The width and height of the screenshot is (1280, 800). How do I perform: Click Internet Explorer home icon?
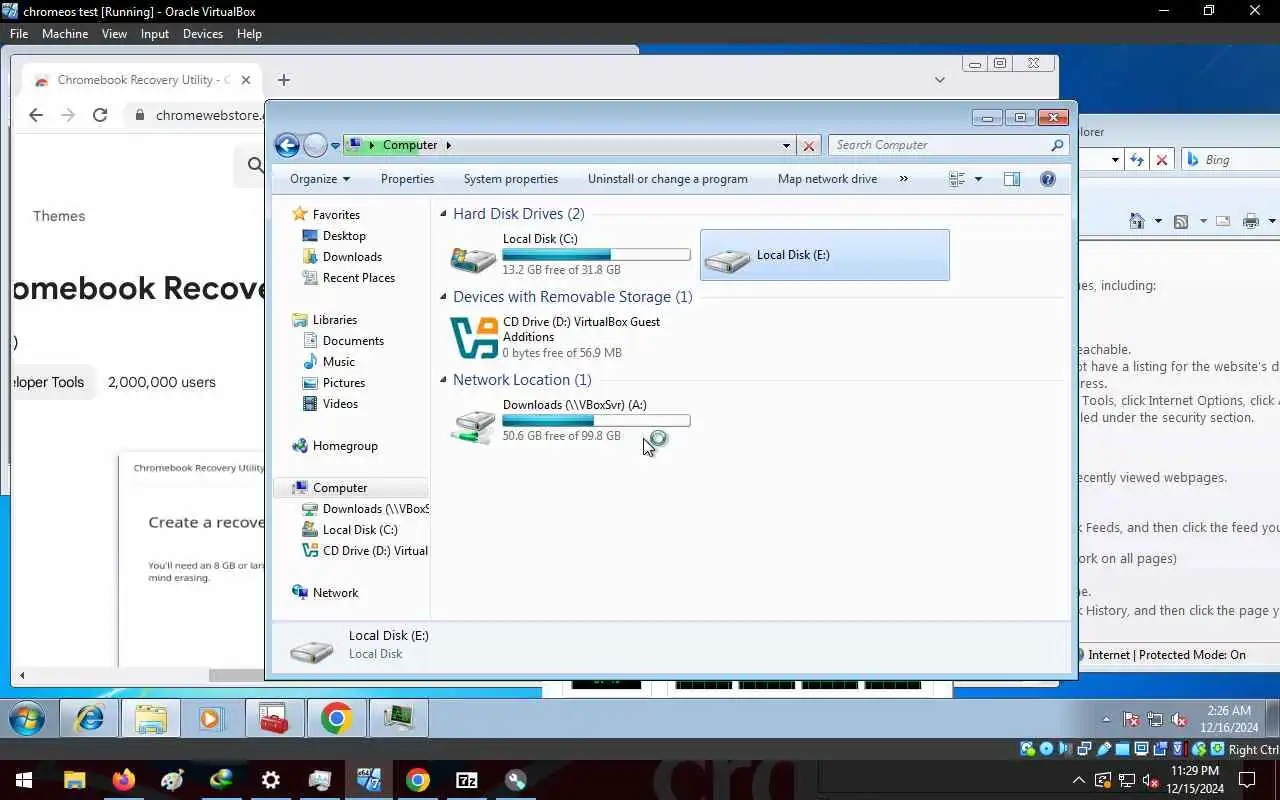(x=1137, y=221)
